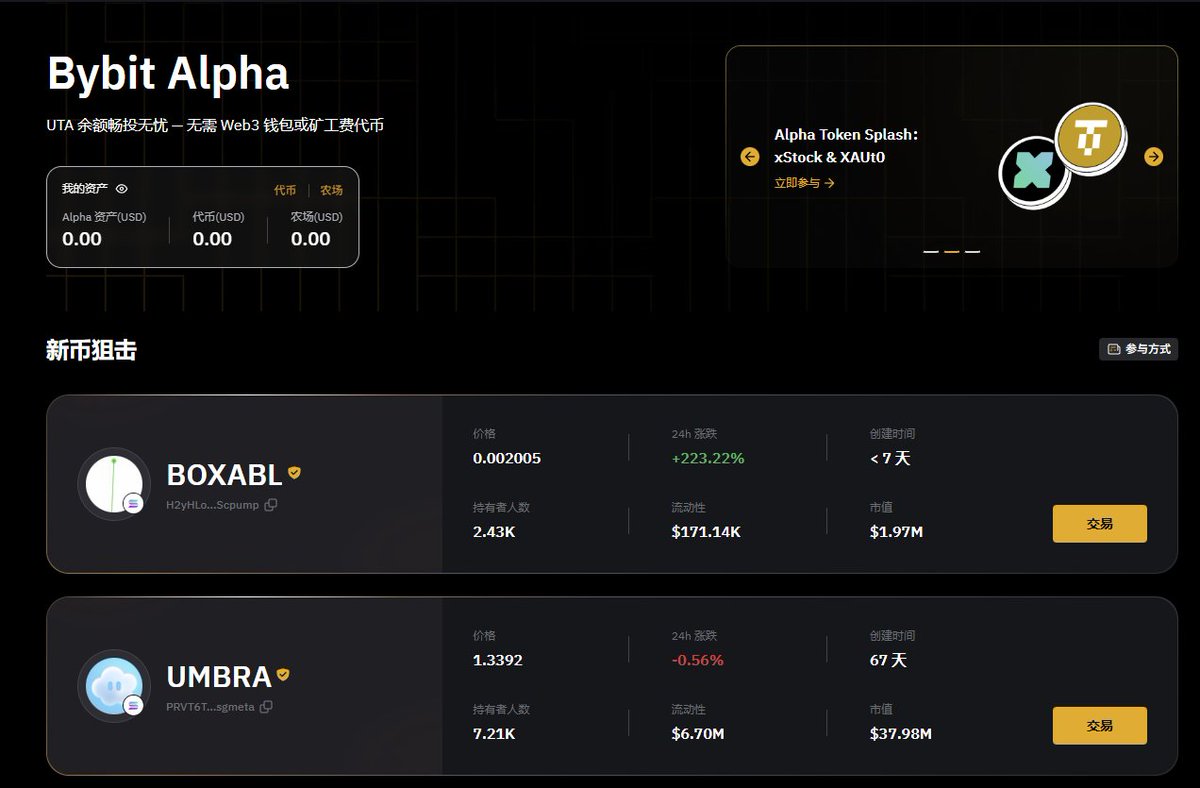Open the 代币 assets tab
This screenshot has height=788, width=1200.
coord(285,190)
